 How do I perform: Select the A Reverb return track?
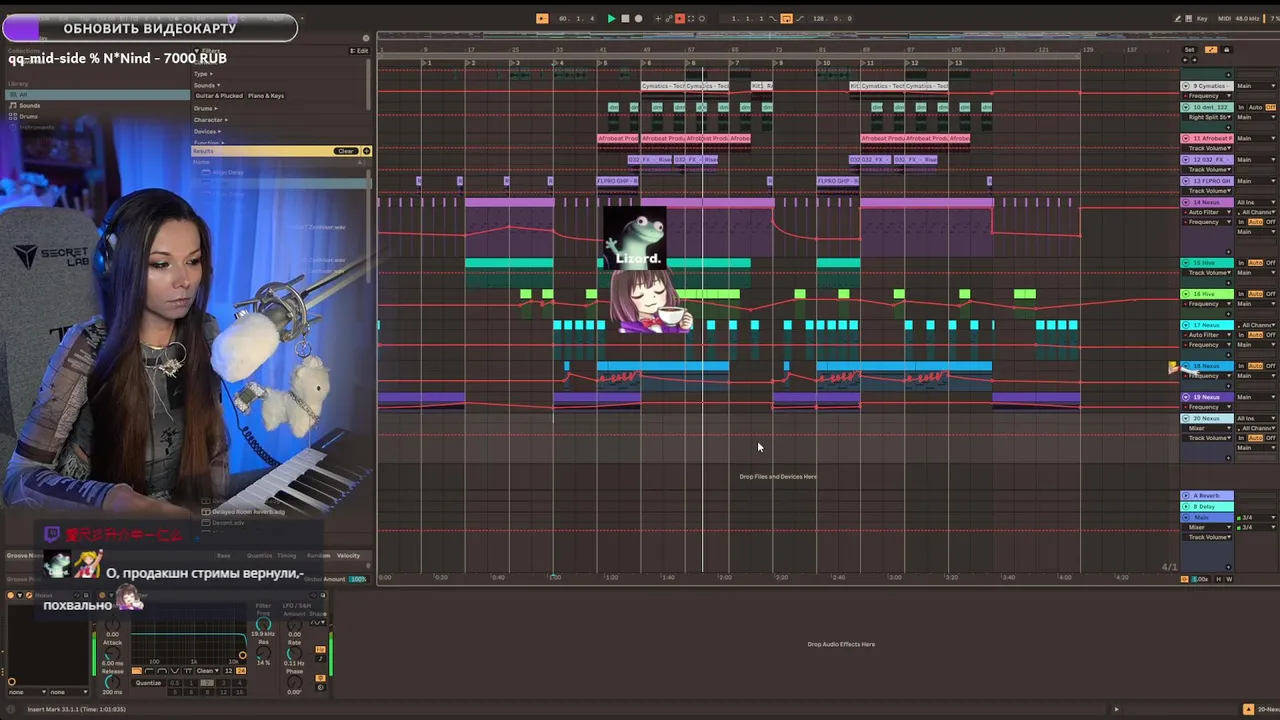click(x=1207, y=495)
